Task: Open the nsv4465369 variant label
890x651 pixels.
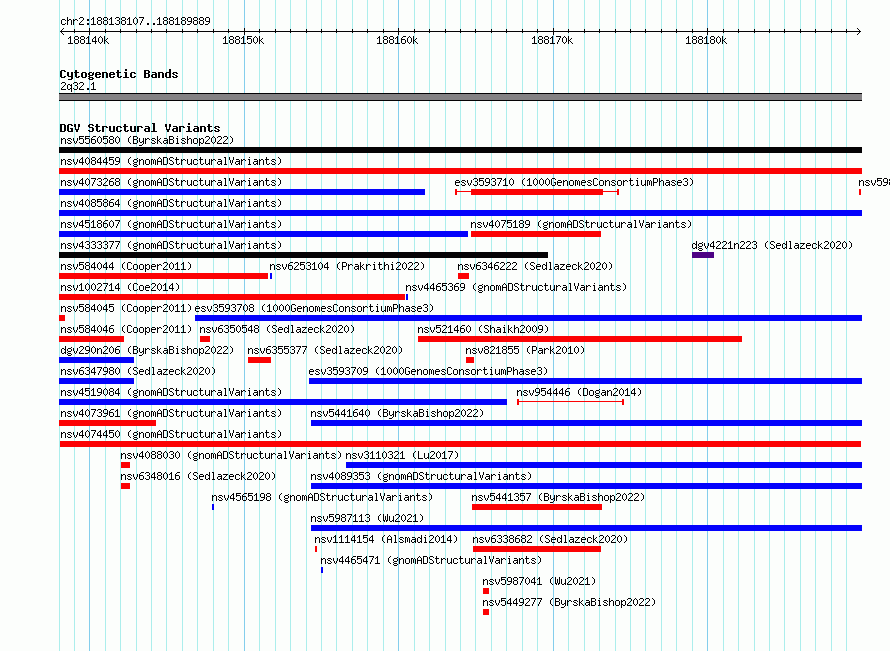Action: [x=516, y=287]
